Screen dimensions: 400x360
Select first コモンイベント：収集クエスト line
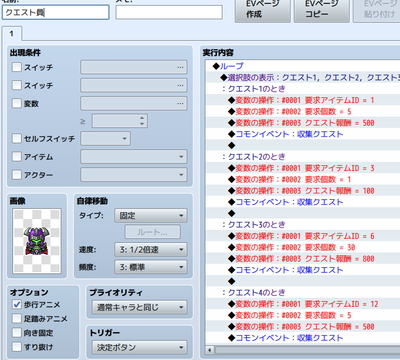coord(286,134)
